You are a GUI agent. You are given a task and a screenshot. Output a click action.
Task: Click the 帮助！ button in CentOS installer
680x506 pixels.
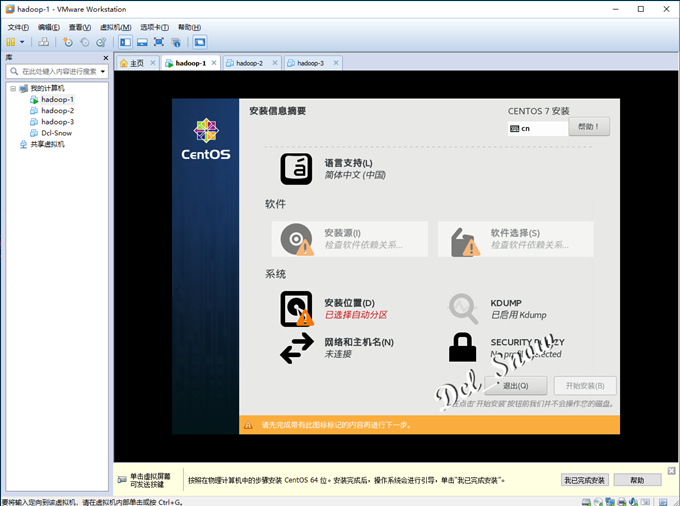click(x=589, y=127)
